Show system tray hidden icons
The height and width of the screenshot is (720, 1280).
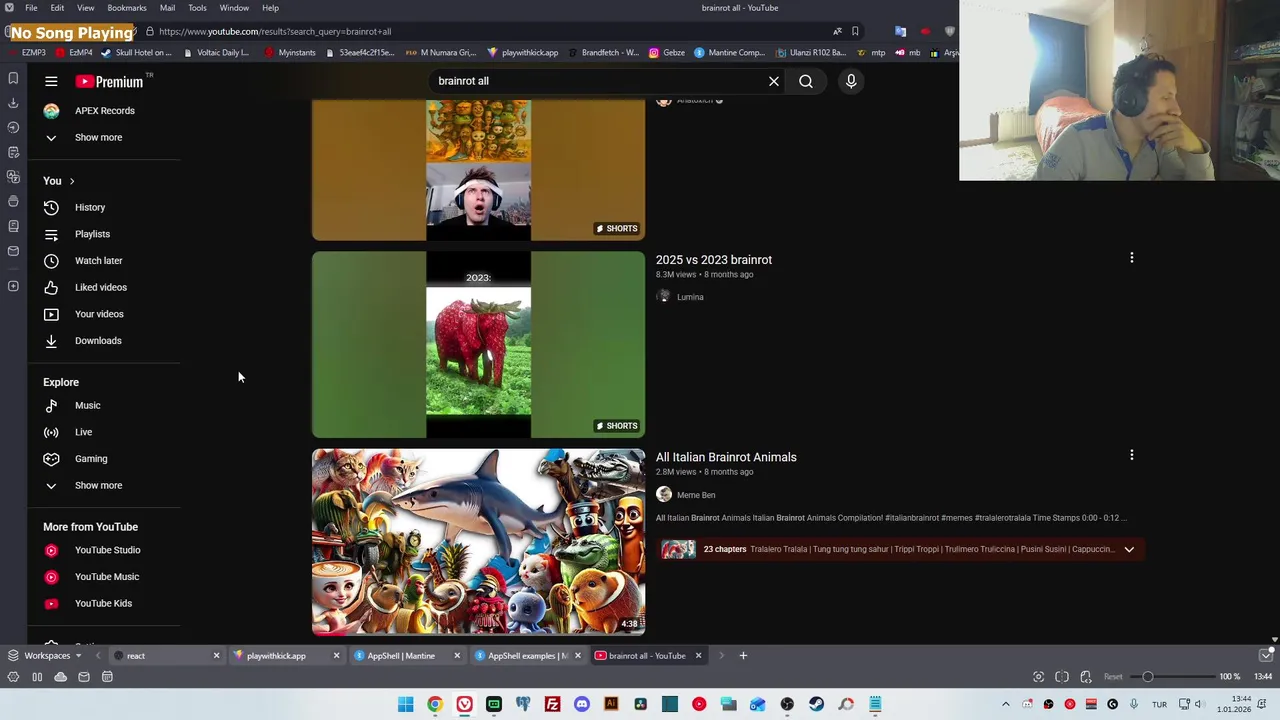tap(1006, 704)
